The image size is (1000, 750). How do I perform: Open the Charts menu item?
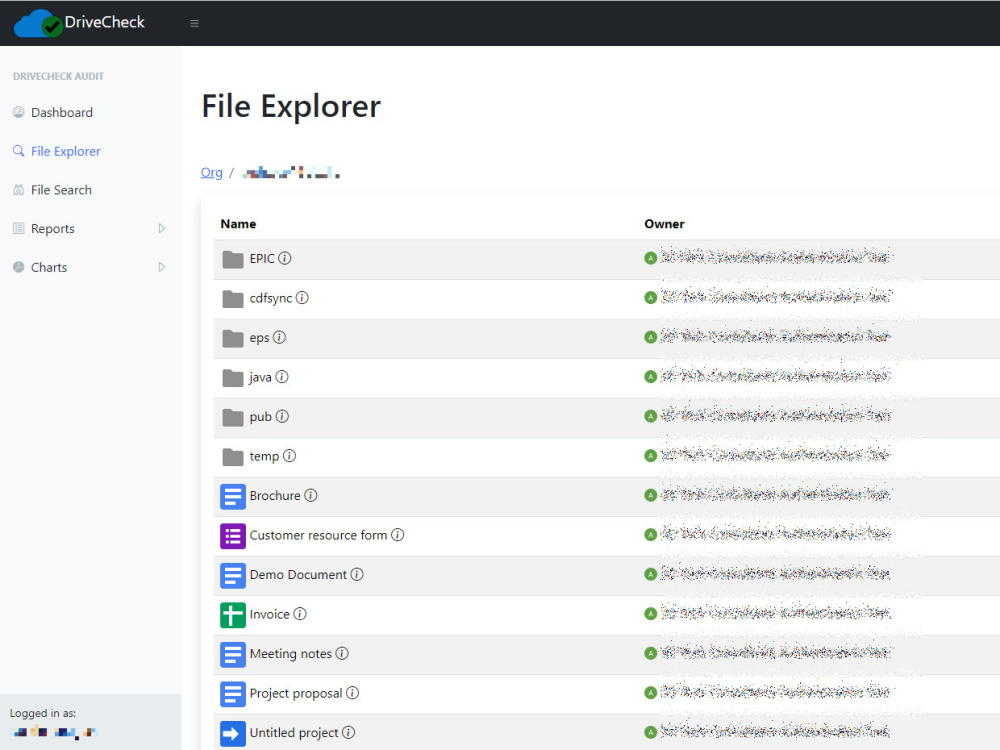tap(49, 267)
